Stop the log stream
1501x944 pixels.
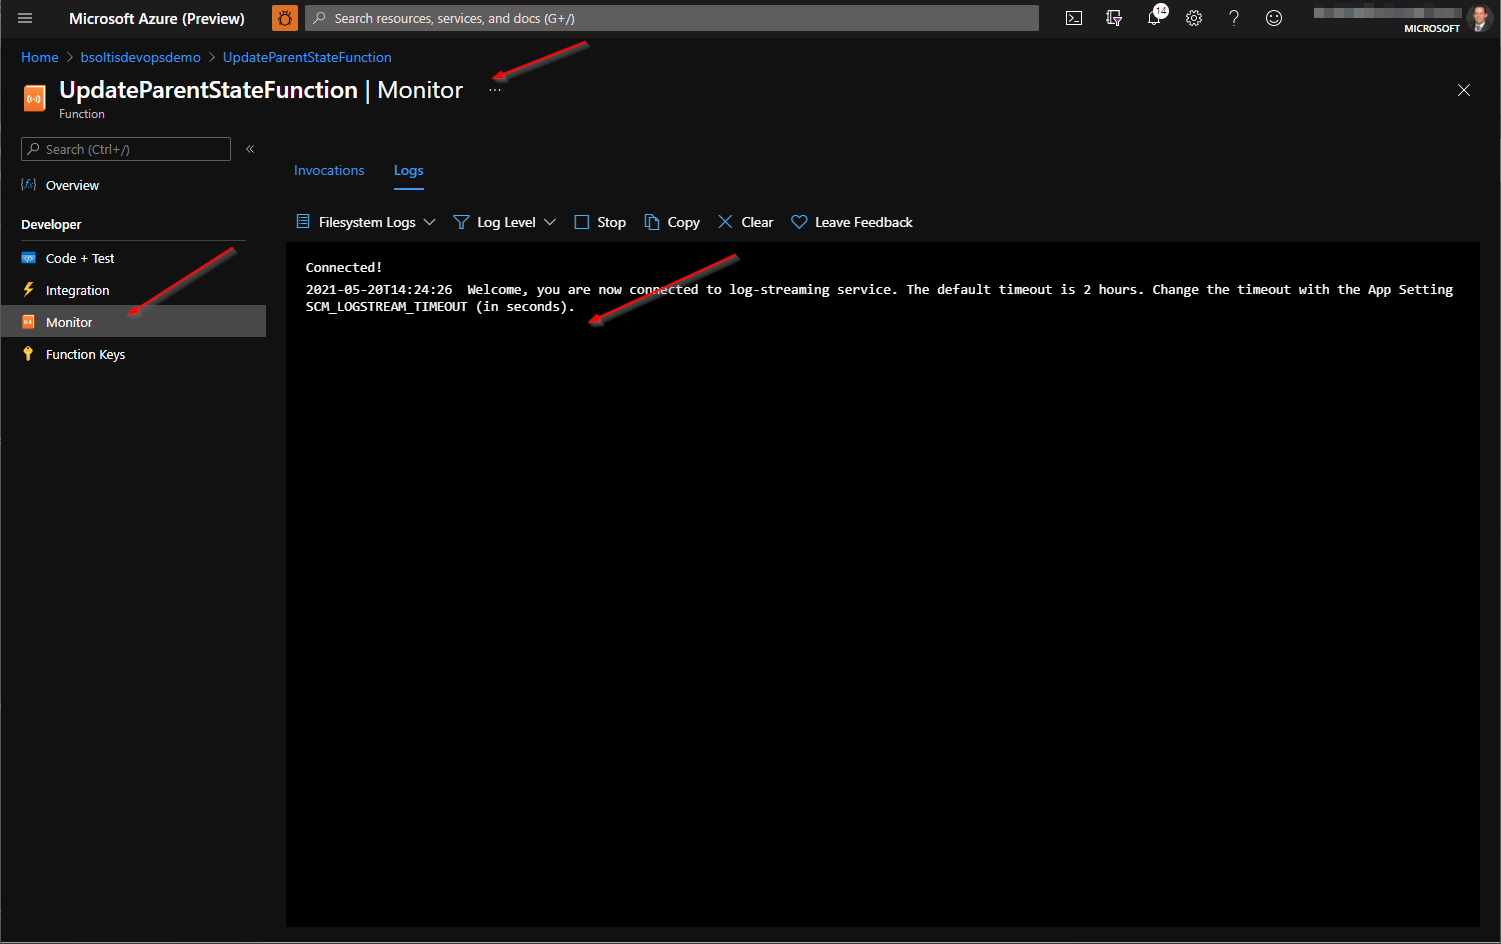[x=600, y=222]
